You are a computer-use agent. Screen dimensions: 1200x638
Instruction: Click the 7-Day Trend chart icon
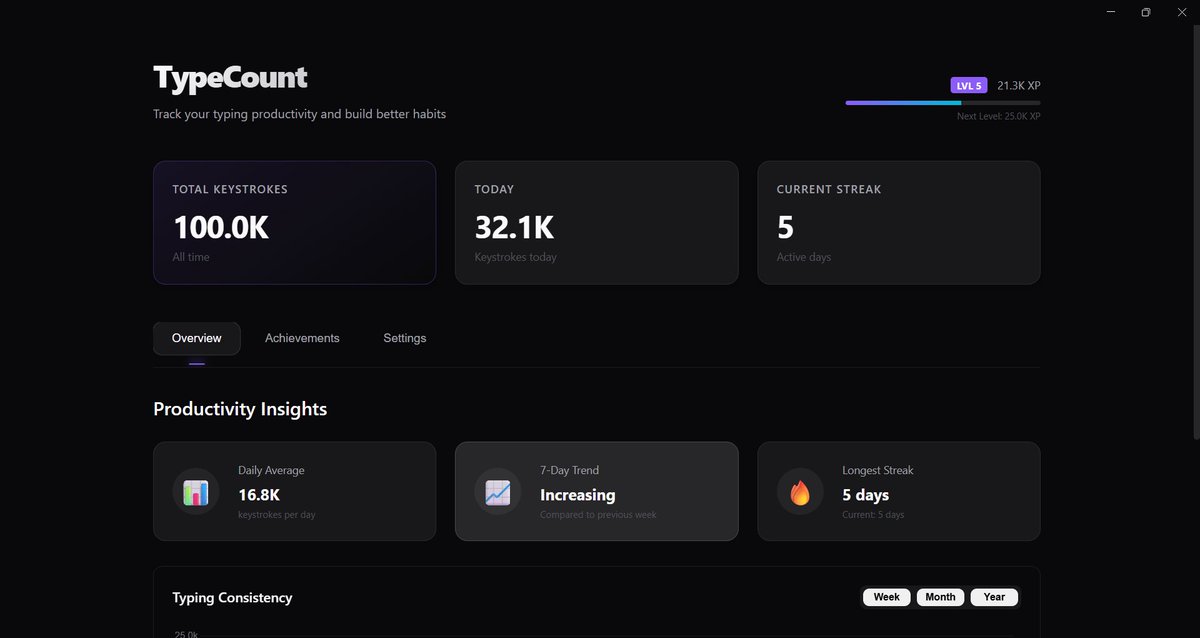coord(498,492)
